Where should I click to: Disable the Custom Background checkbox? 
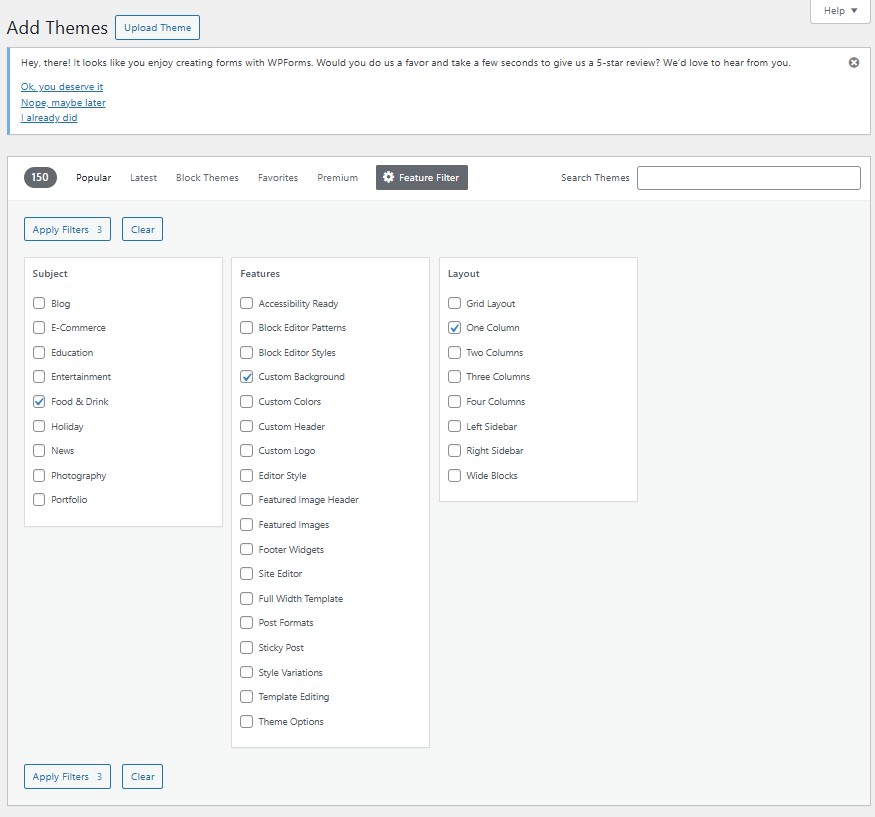coord(246,376)
